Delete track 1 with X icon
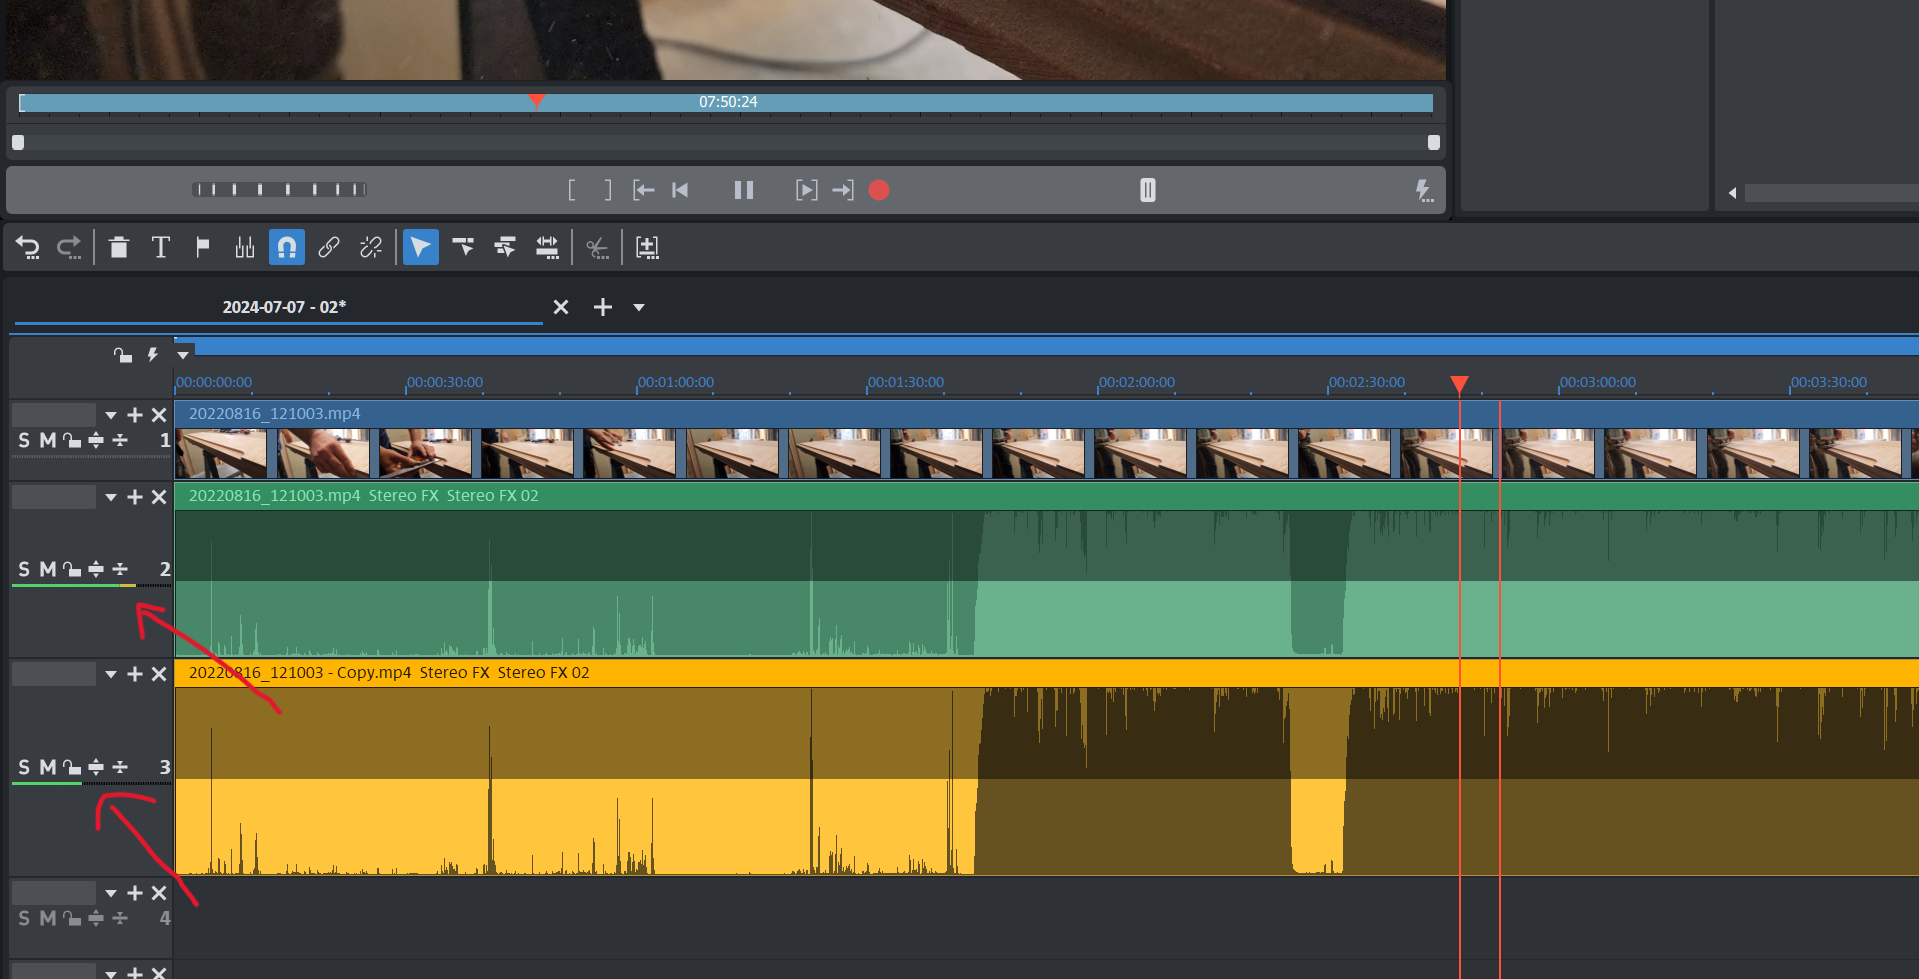The width and height of the screenshot is (1919, 979). (159, 415)
